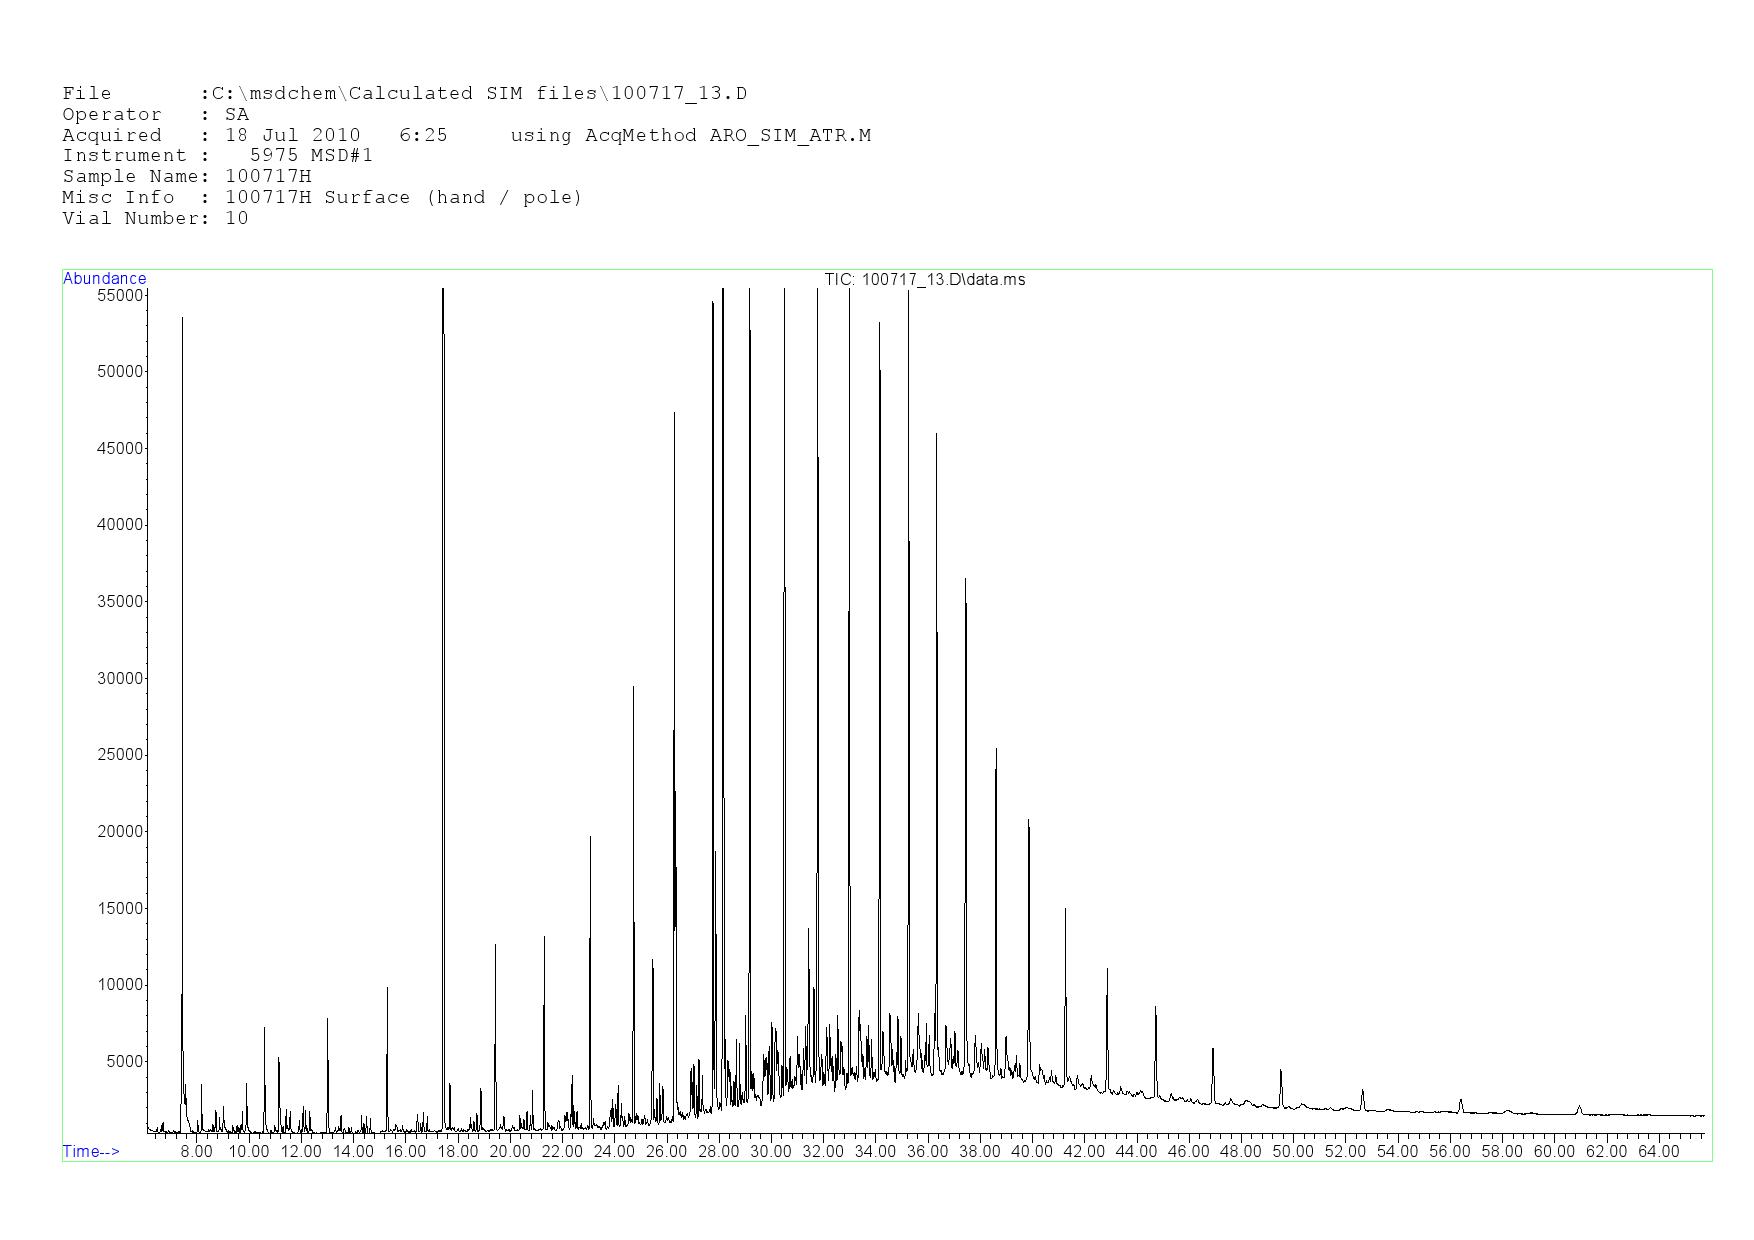Click the tall peak apex just before 8.00 minutes
Image resolution: width=1754 pixels, height=1240 pixels.
[182, 319]
